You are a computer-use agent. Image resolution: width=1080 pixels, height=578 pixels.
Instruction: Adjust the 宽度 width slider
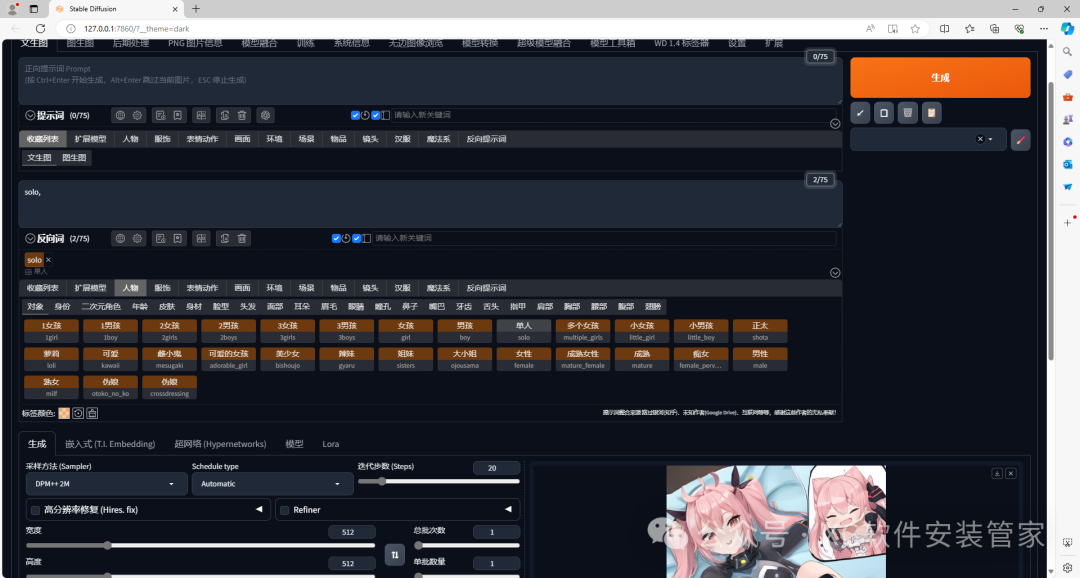pos(200,546)
